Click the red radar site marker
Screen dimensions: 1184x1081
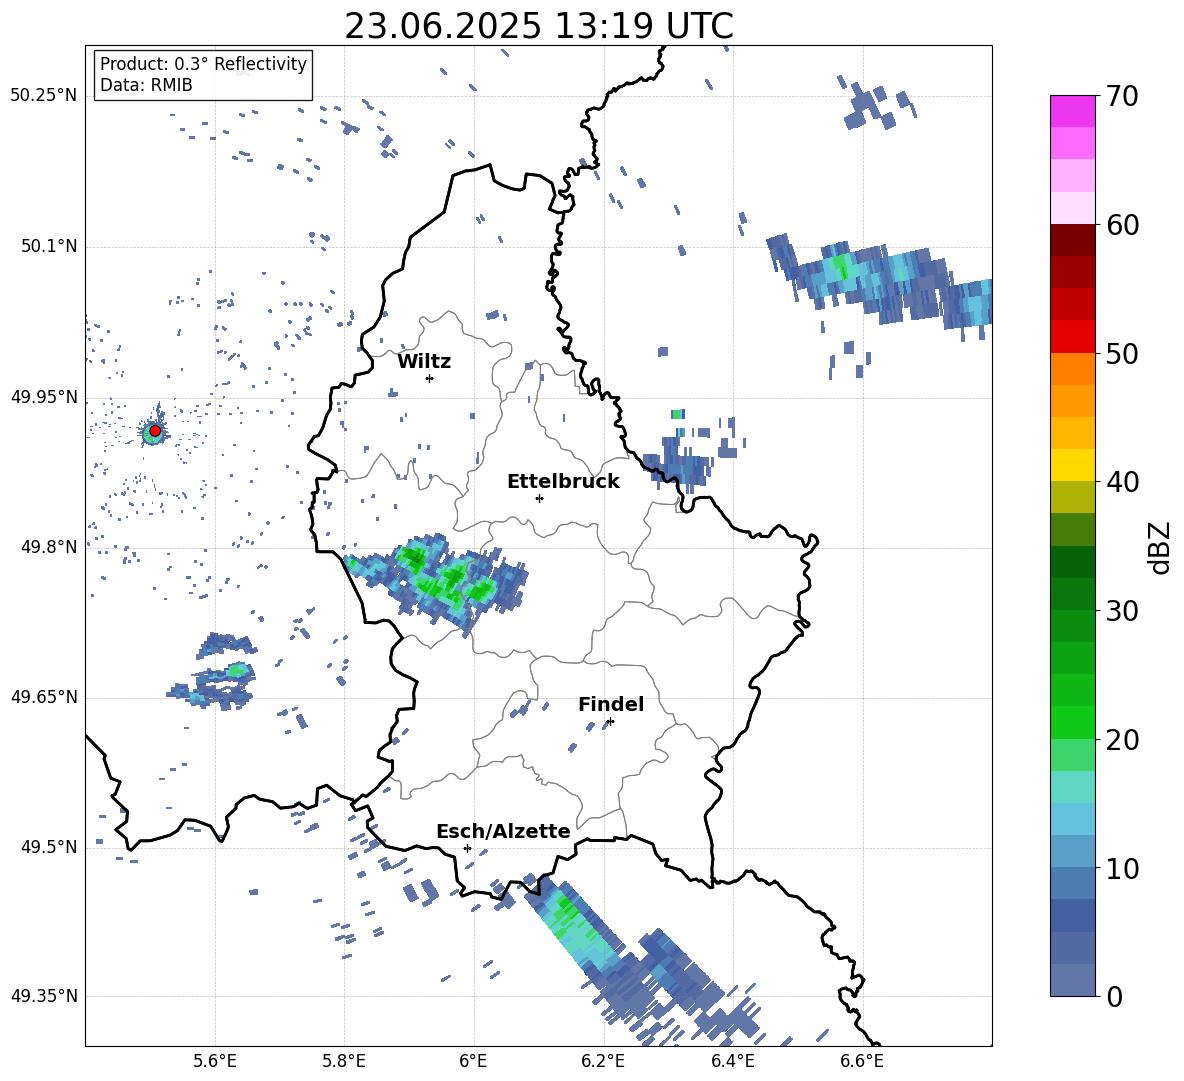coord(155,430)
